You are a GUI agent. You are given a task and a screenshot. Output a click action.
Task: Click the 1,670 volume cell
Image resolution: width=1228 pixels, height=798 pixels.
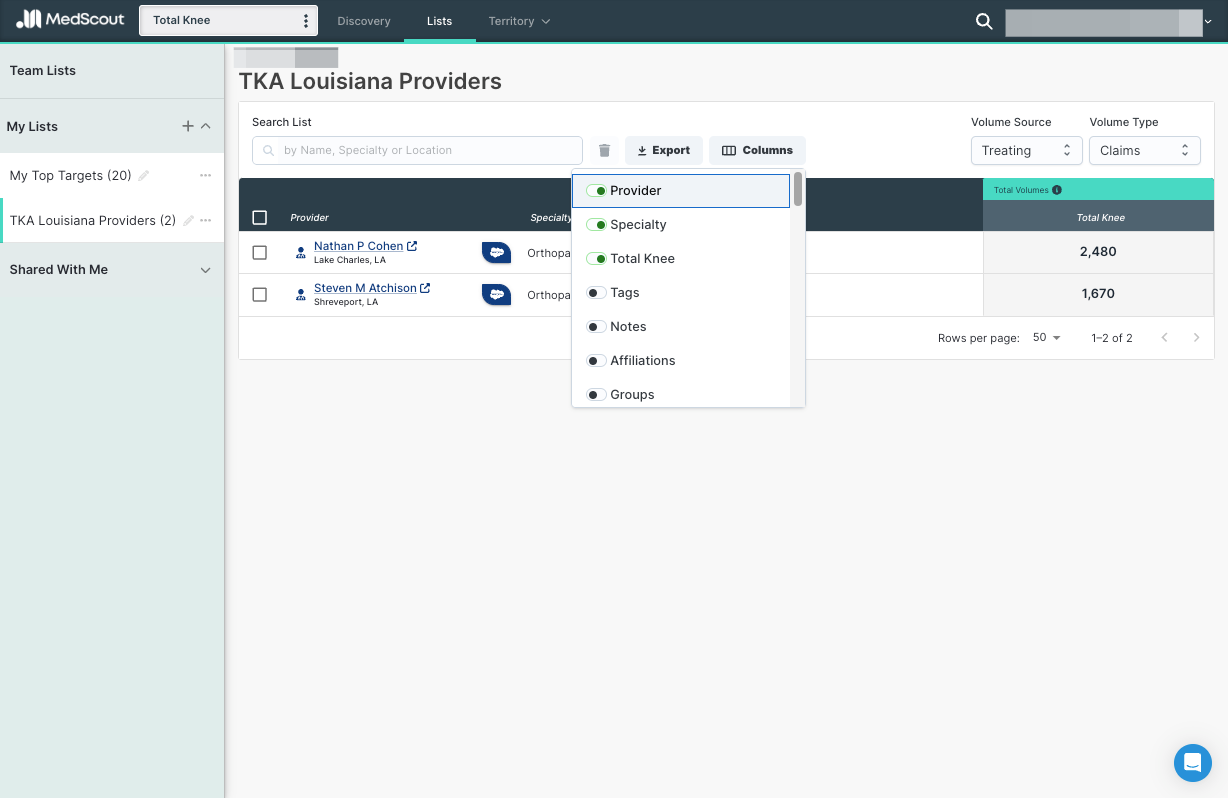coord(1098,294)
